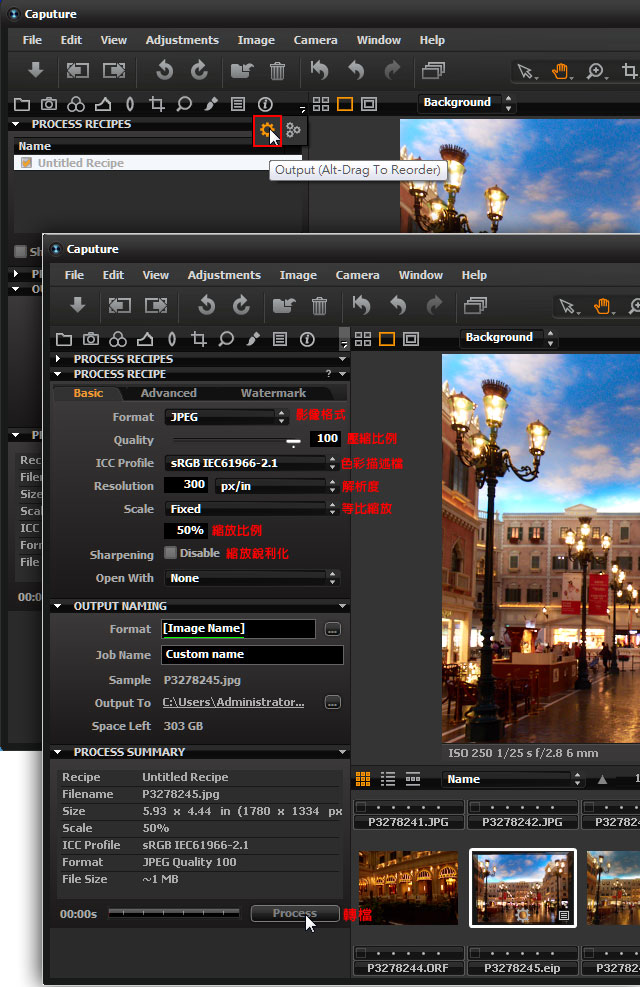
Task: Click the ascending sort triangle in browser
Action: tap(602, 779)
